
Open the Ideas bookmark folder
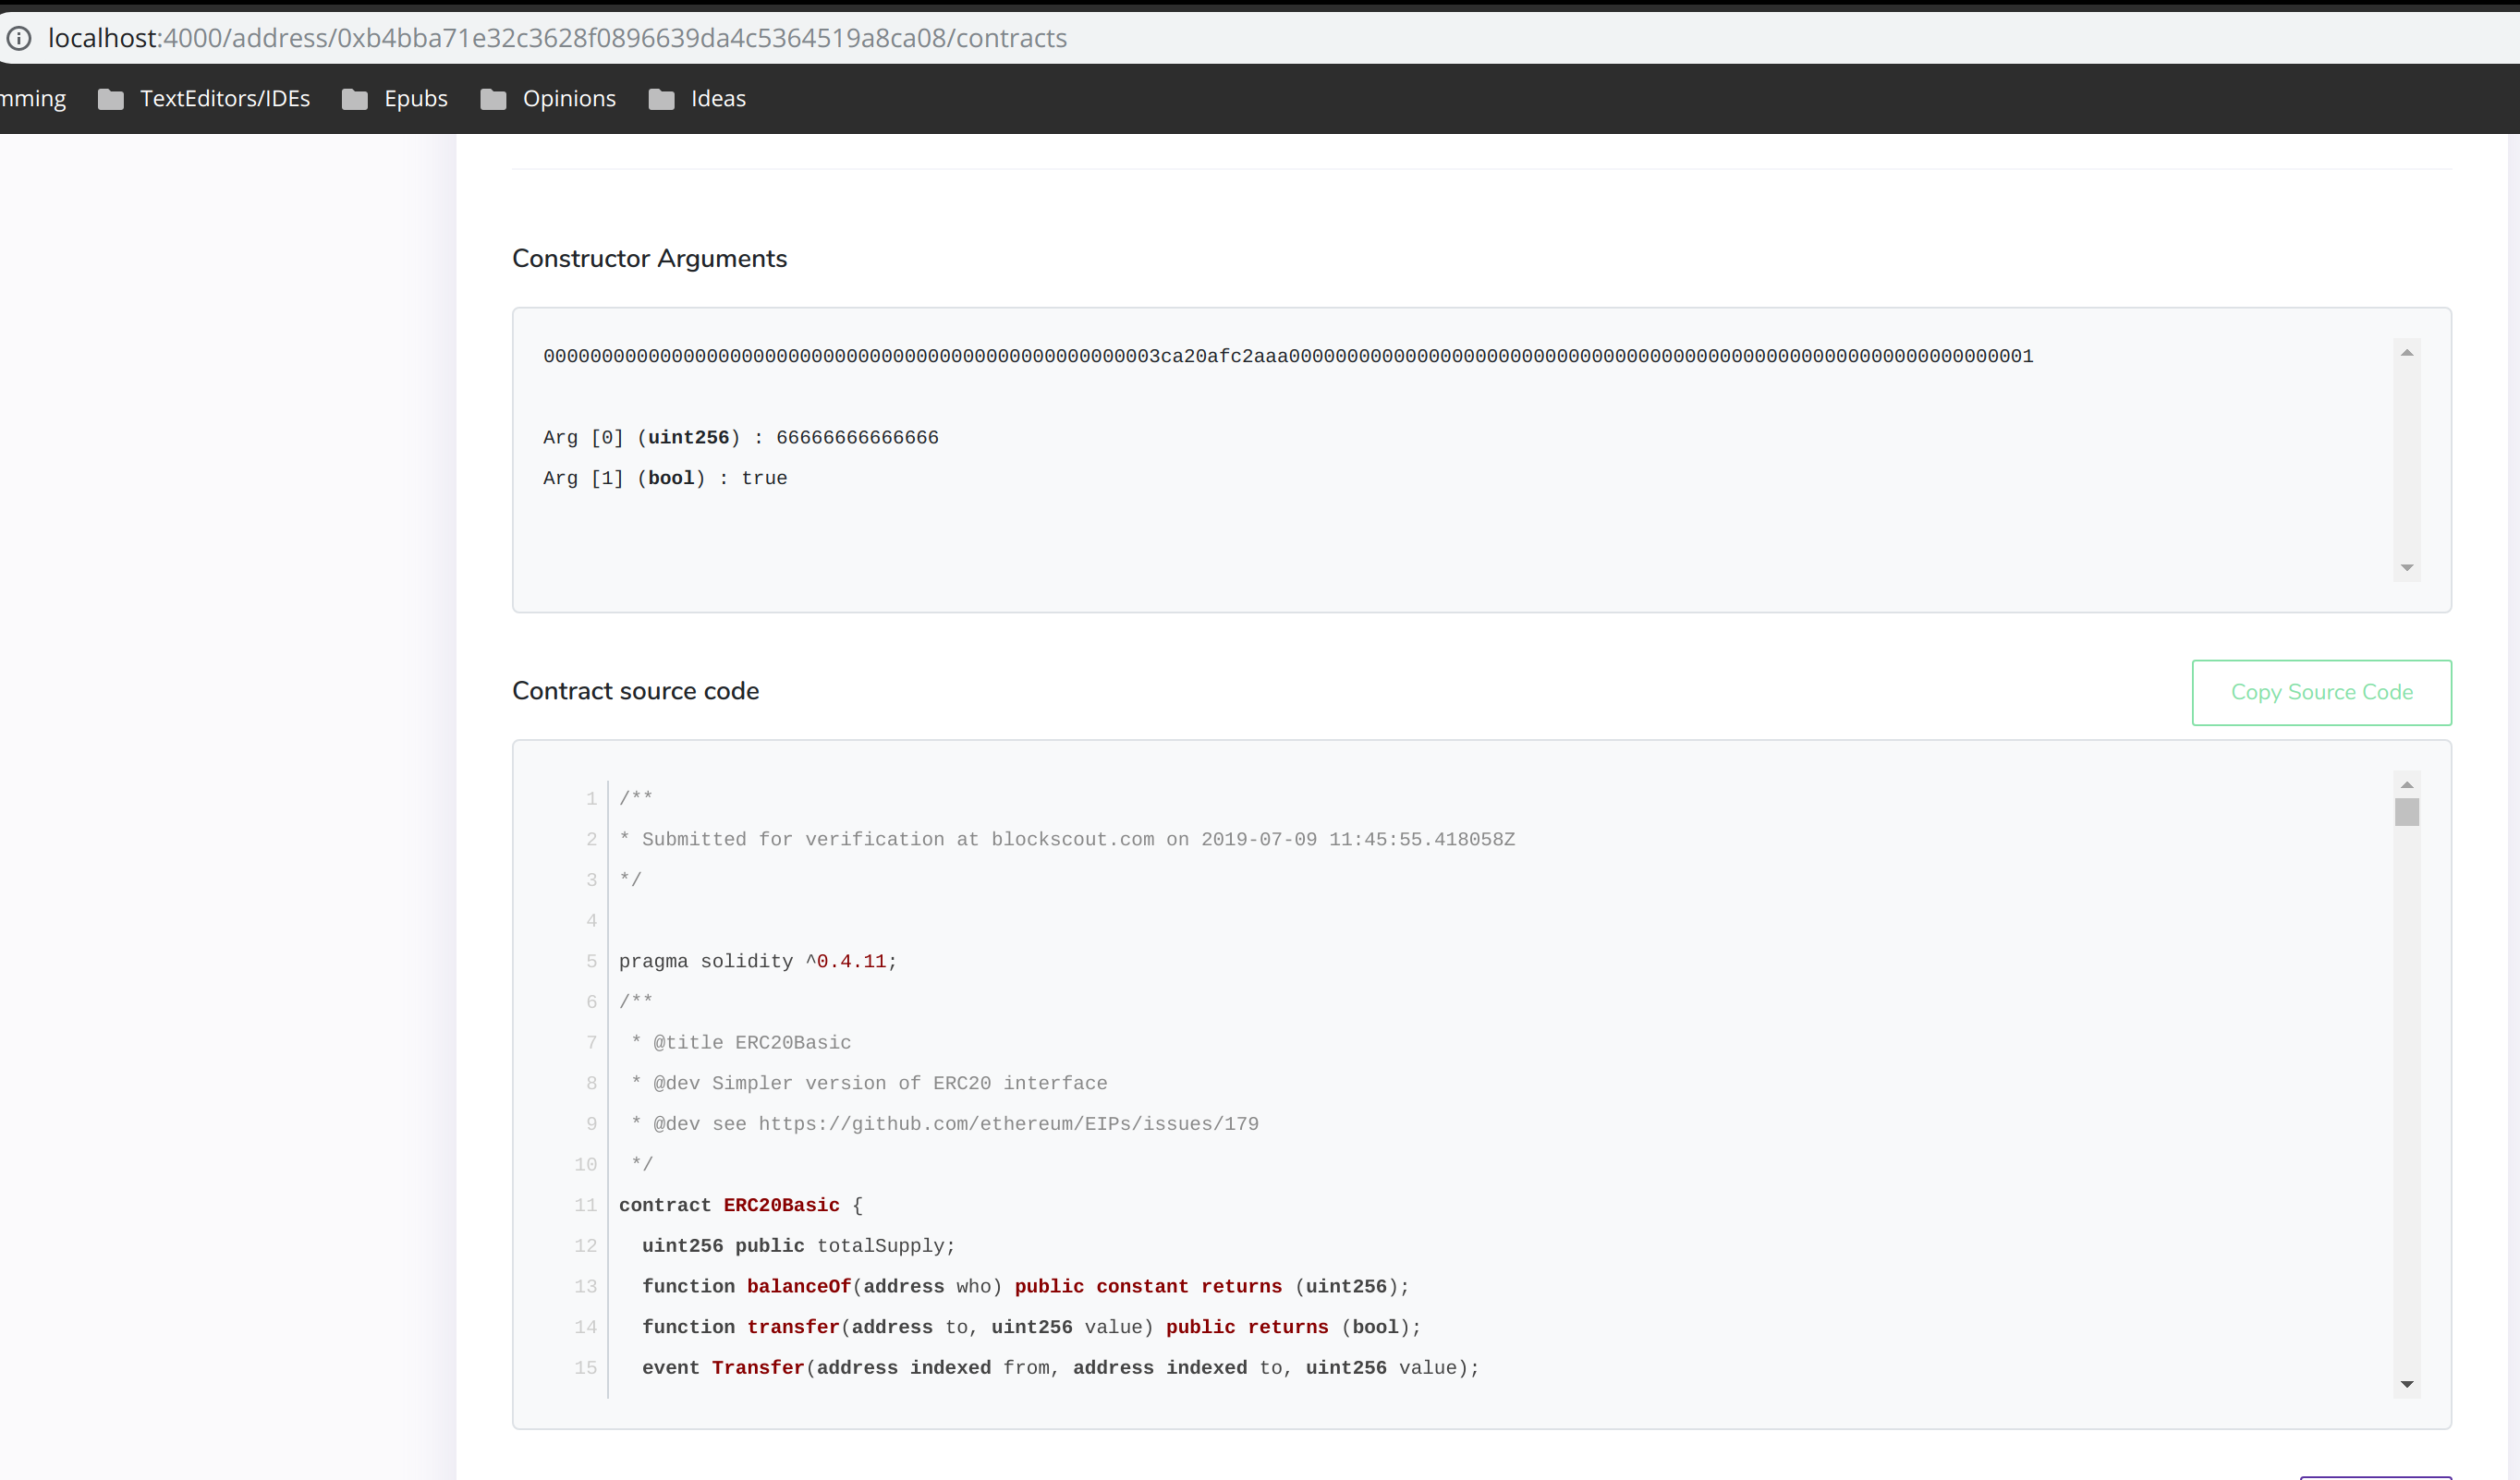tap(717, 97)
